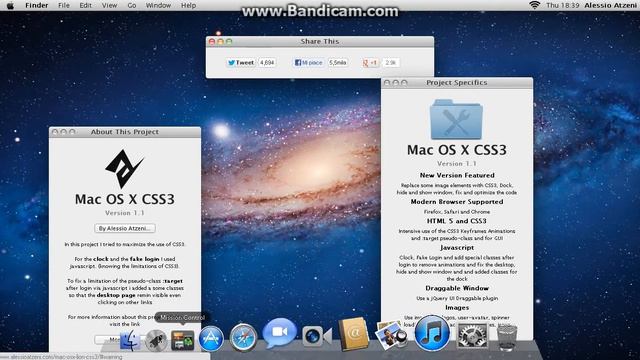
Task: Open iChat speech-bubble icon in dock
Action: (280, 333)
